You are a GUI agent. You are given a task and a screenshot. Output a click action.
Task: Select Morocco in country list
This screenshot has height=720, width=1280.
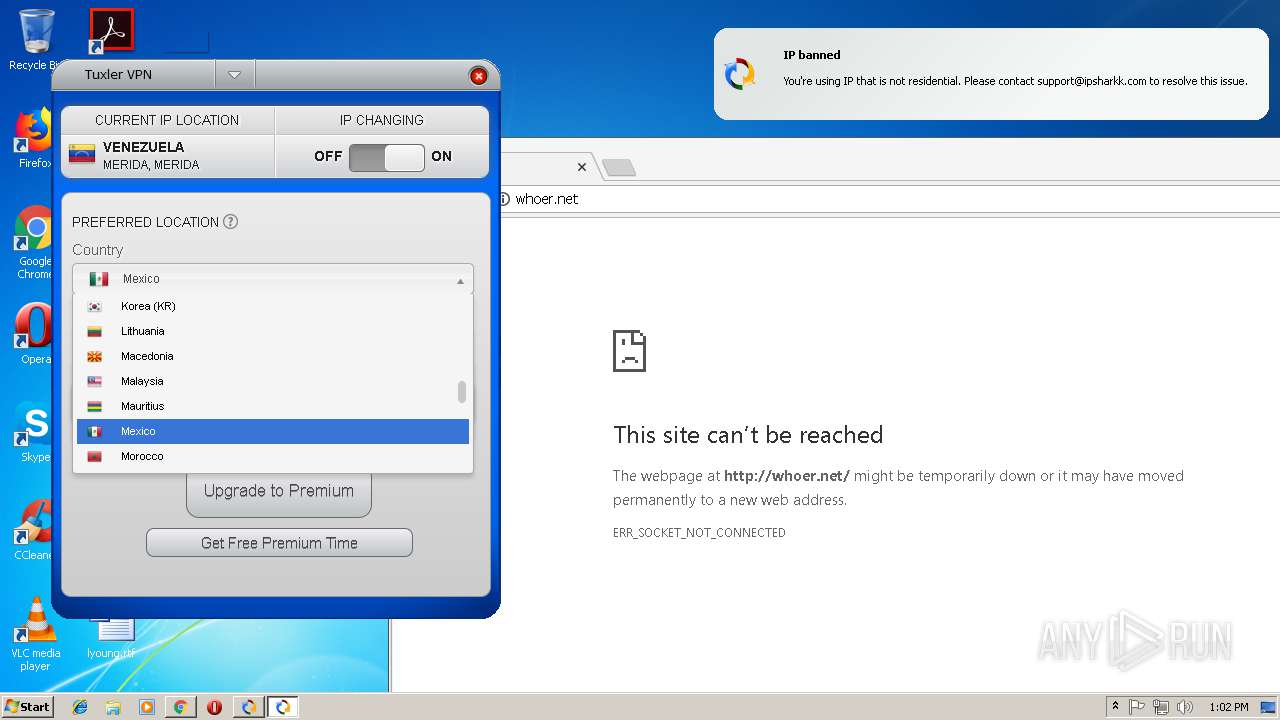point(272,456)
